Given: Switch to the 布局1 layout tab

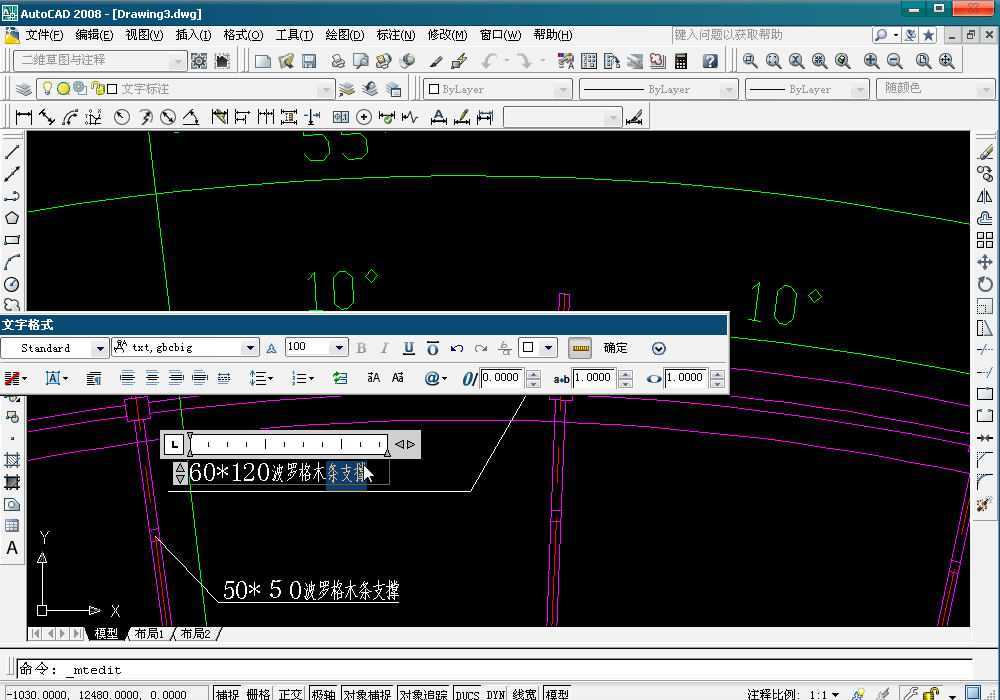Looking at the screenshot, I should click(x=149, y=634).
